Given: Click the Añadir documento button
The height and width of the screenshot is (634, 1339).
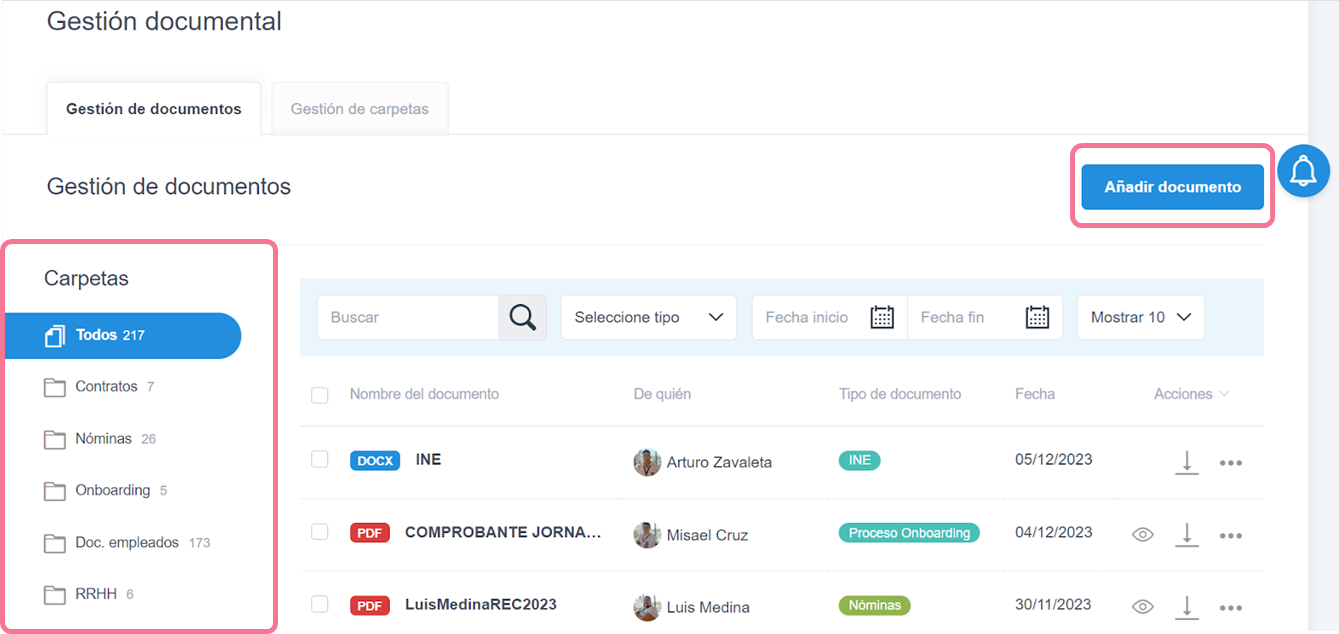Looking at the screenshot, I should point(1172,187).
